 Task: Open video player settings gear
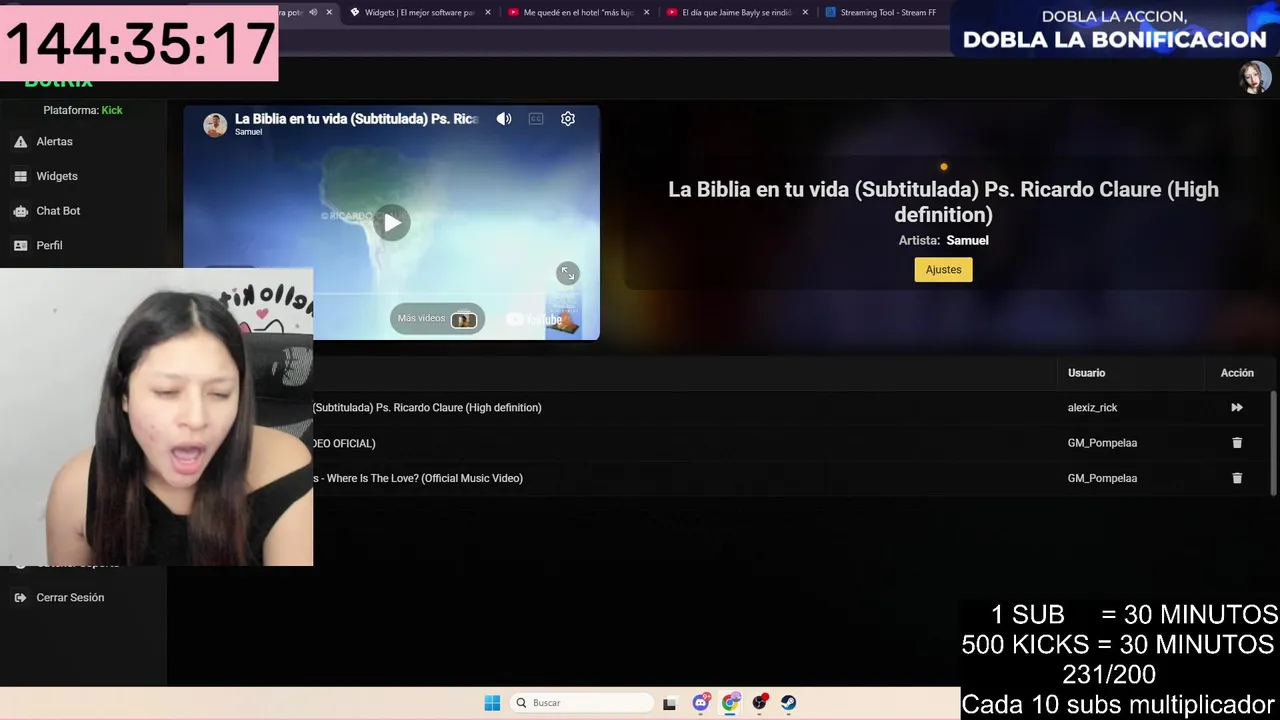click(x=568, y=119)
